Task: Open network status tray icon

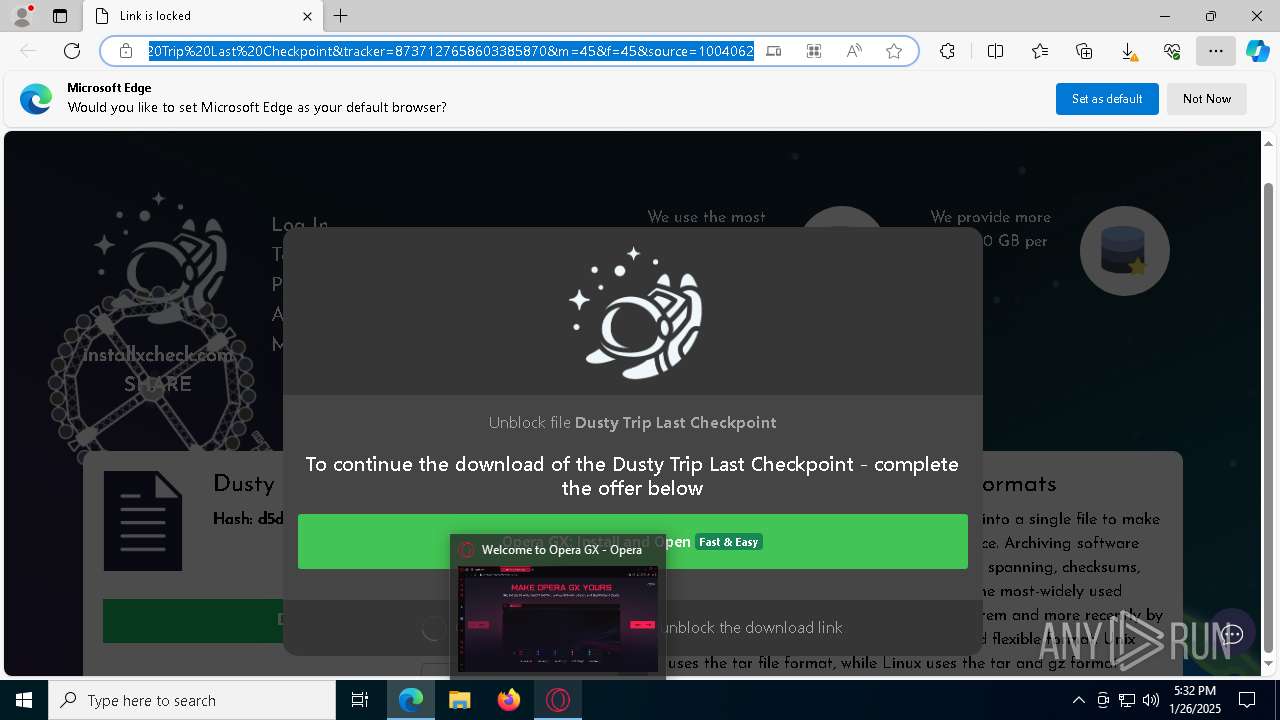Action: click(1127, 700)
